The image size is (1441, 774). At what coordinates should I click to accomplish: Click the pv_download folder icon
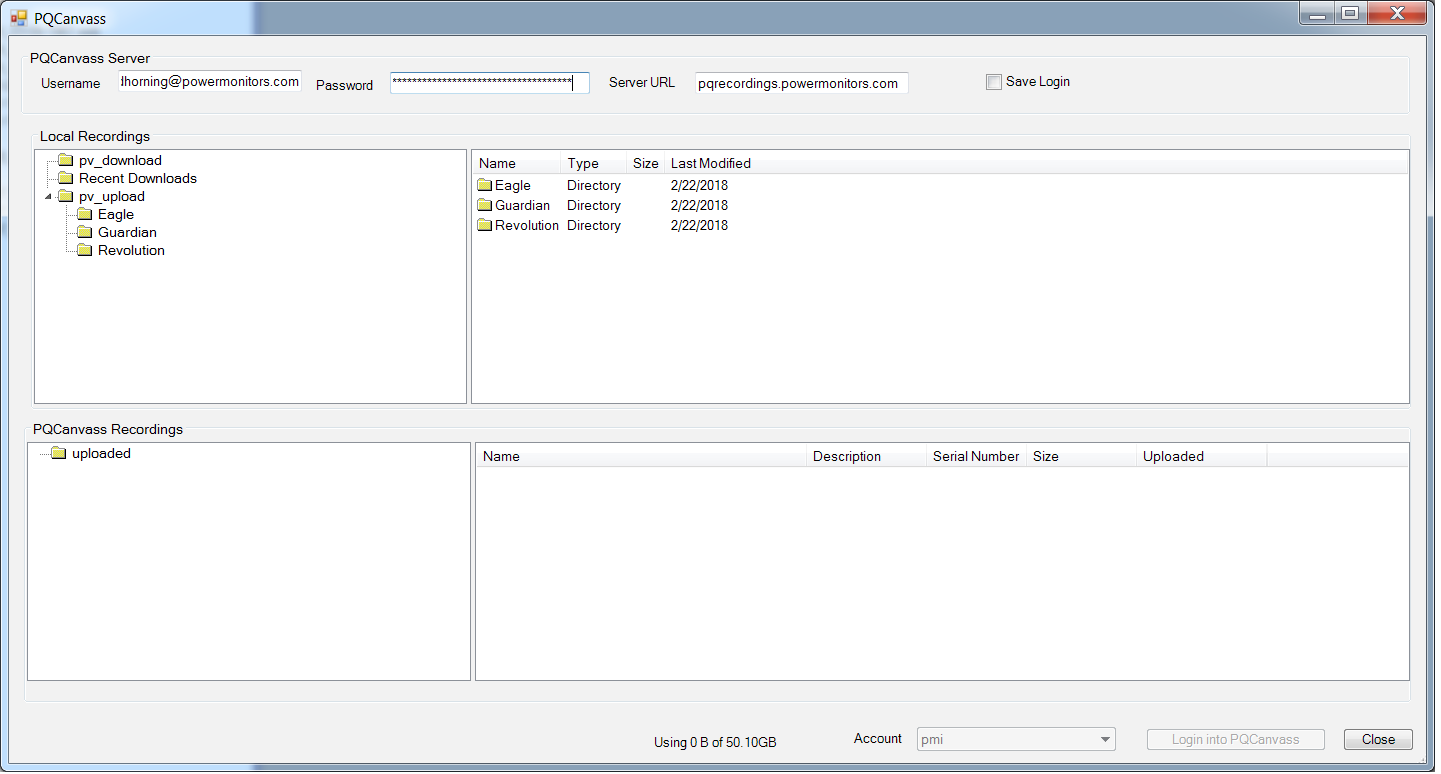tap(65, 160)
